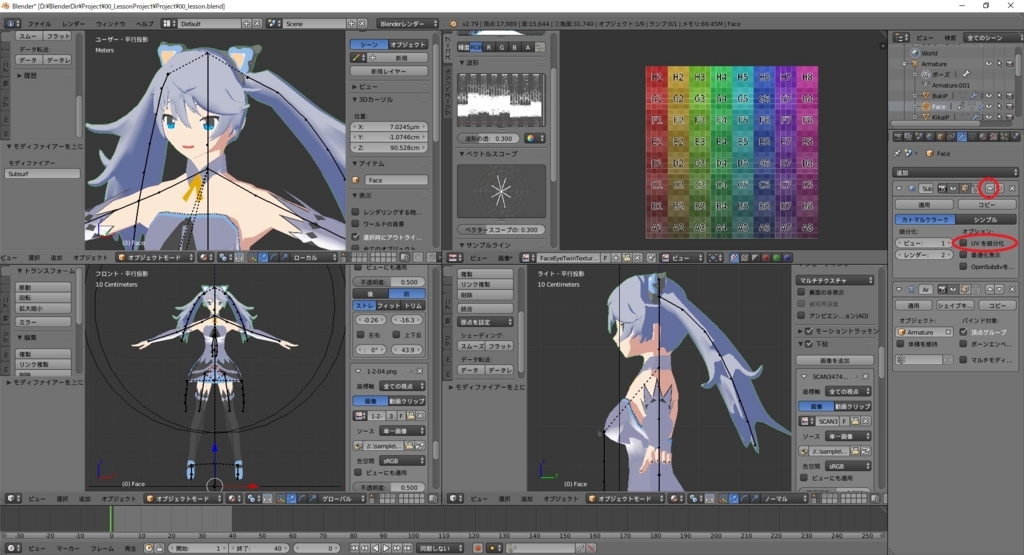
Task: Open the ウィンドウ menu
Action: click(x=110, y=24)
